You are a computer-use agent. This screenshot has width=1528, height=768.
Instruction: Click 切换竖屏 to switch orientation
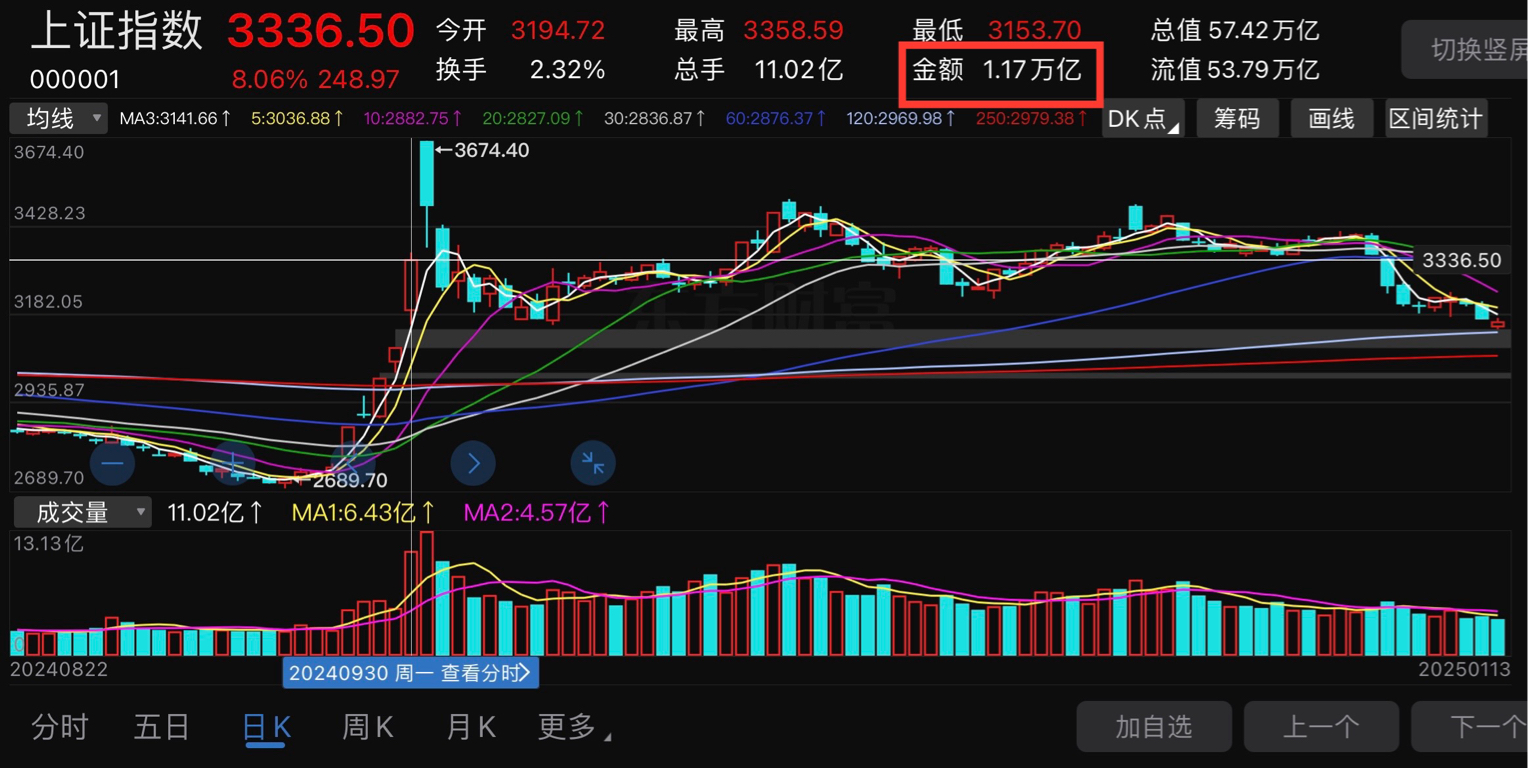point(1466,50)
